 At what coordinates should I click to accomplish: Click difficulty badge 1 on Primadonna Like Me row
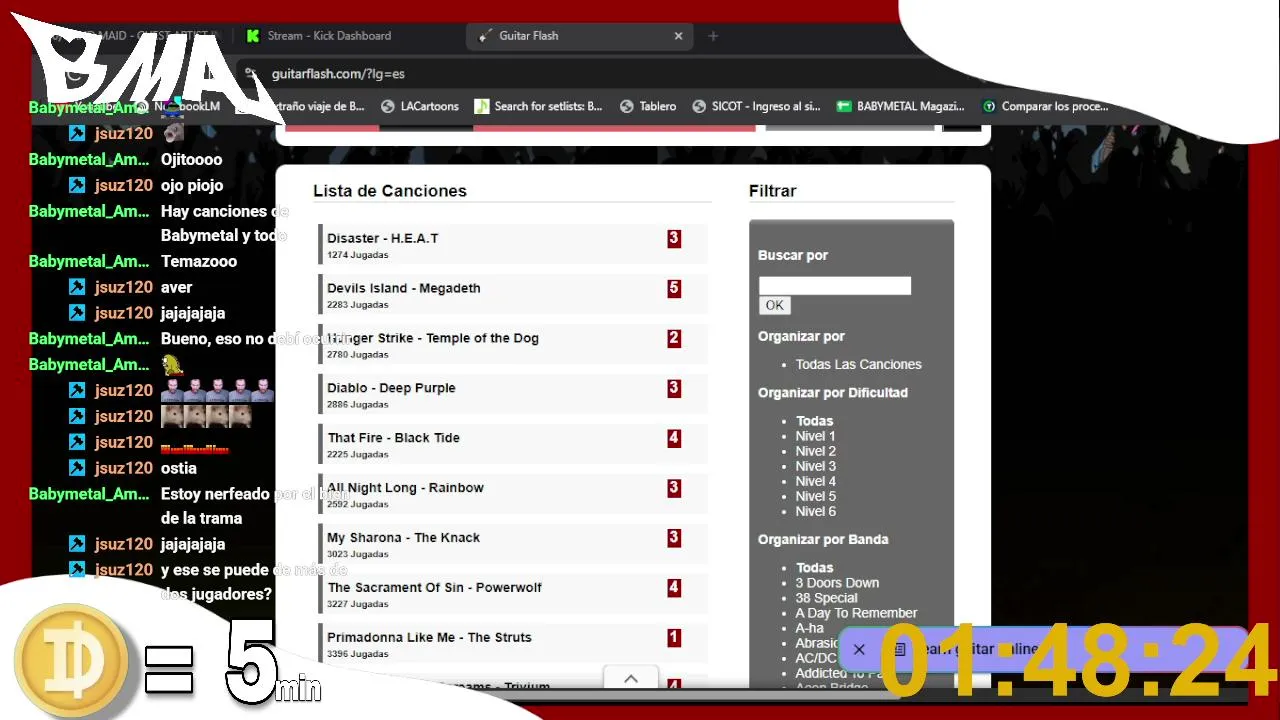(x=674, y=638)
